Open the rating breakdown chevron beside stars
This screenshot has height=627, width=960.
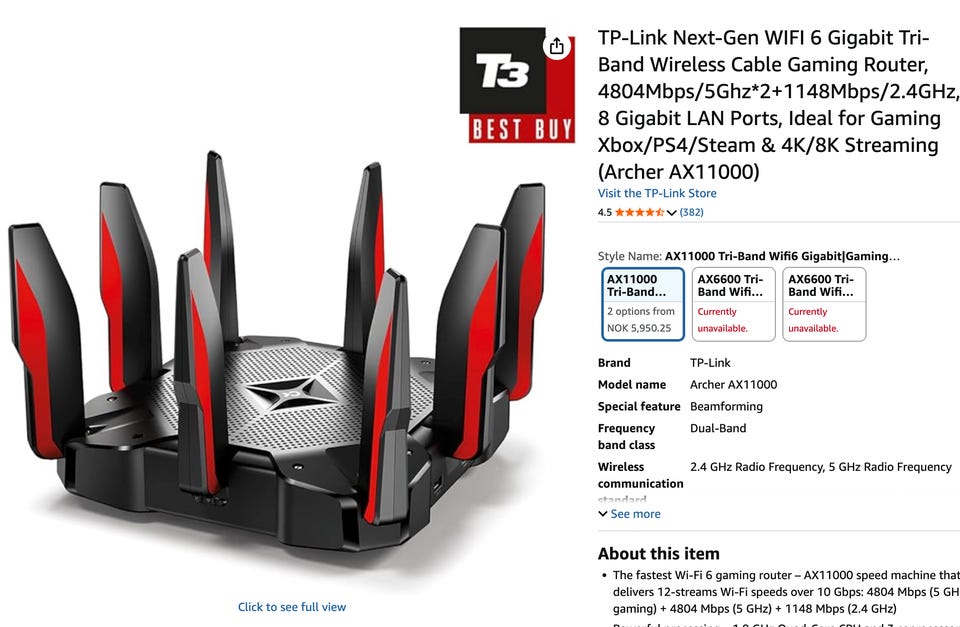[x=672, y=212]
